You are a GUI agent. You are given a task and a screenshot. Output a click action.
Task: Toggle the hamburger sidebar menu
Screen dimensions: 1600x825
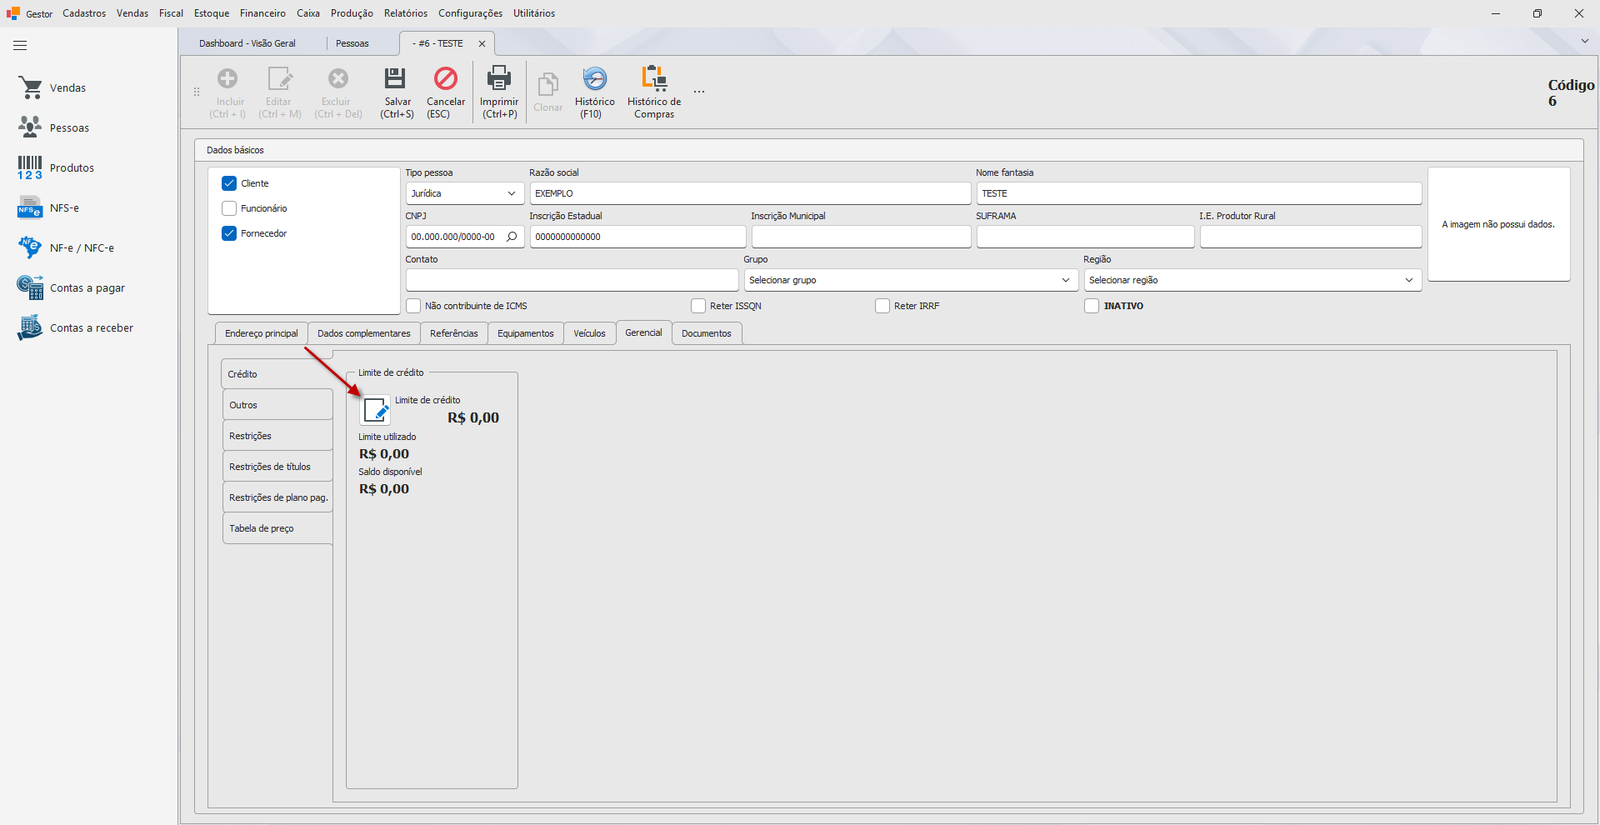[x=20, y=45]
